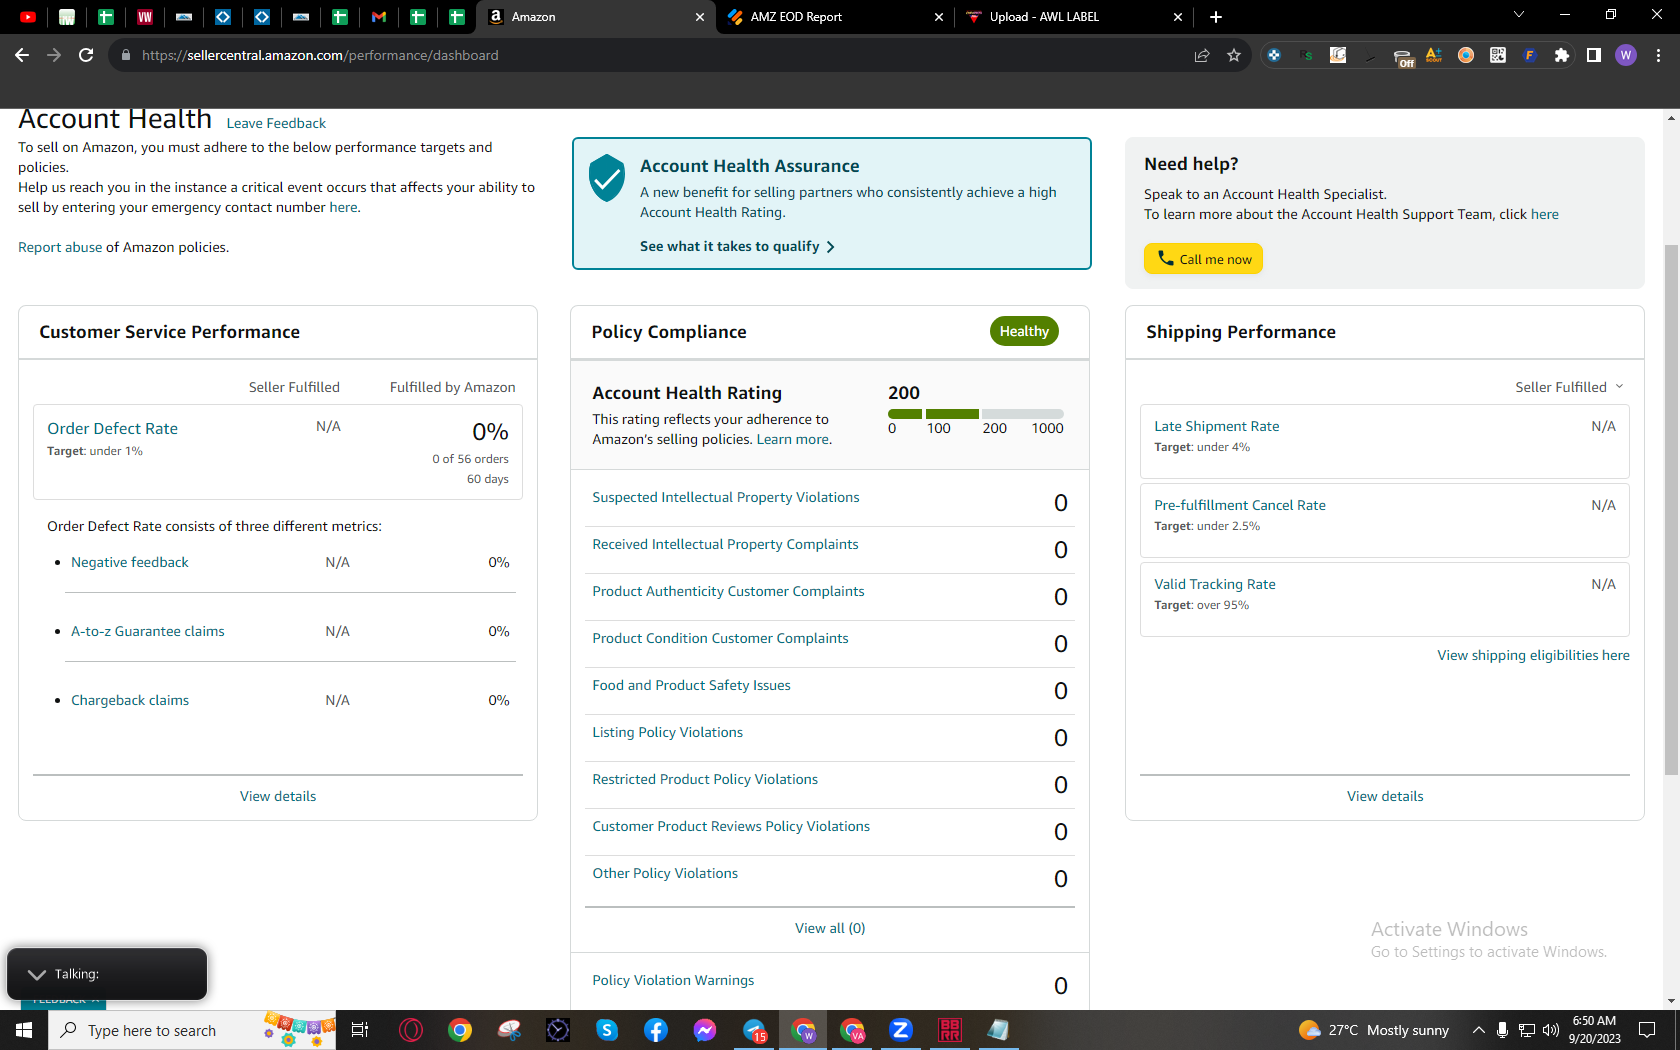Open the Pre-fulfillment Cancel Rate metric
This screenshot has width=1680, height=1050.
click(1240, 505)
